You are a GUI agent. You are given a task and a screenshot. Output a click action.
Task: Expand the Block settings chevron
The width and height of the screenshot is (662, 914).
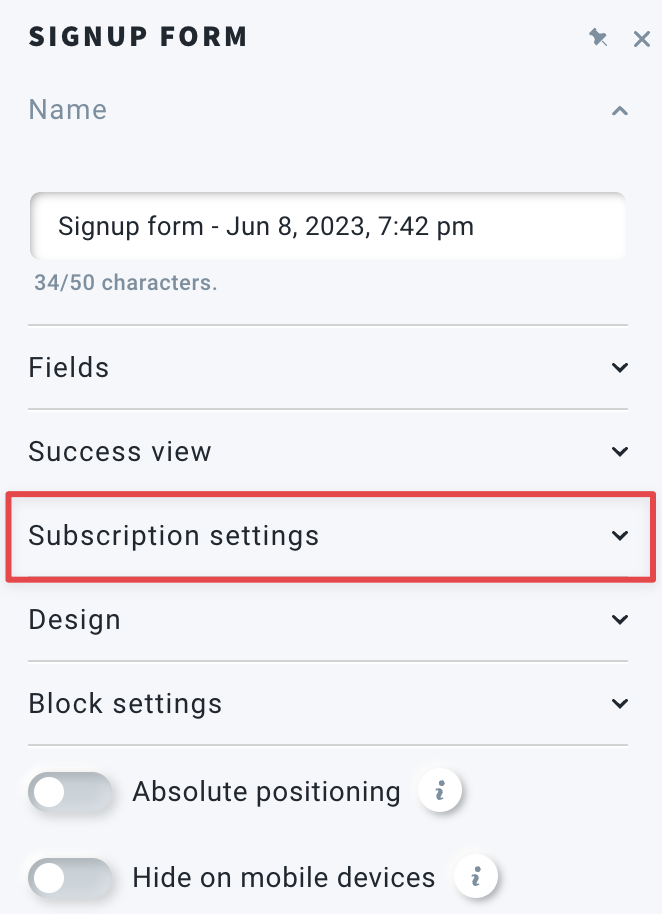(x=619, y=703)
